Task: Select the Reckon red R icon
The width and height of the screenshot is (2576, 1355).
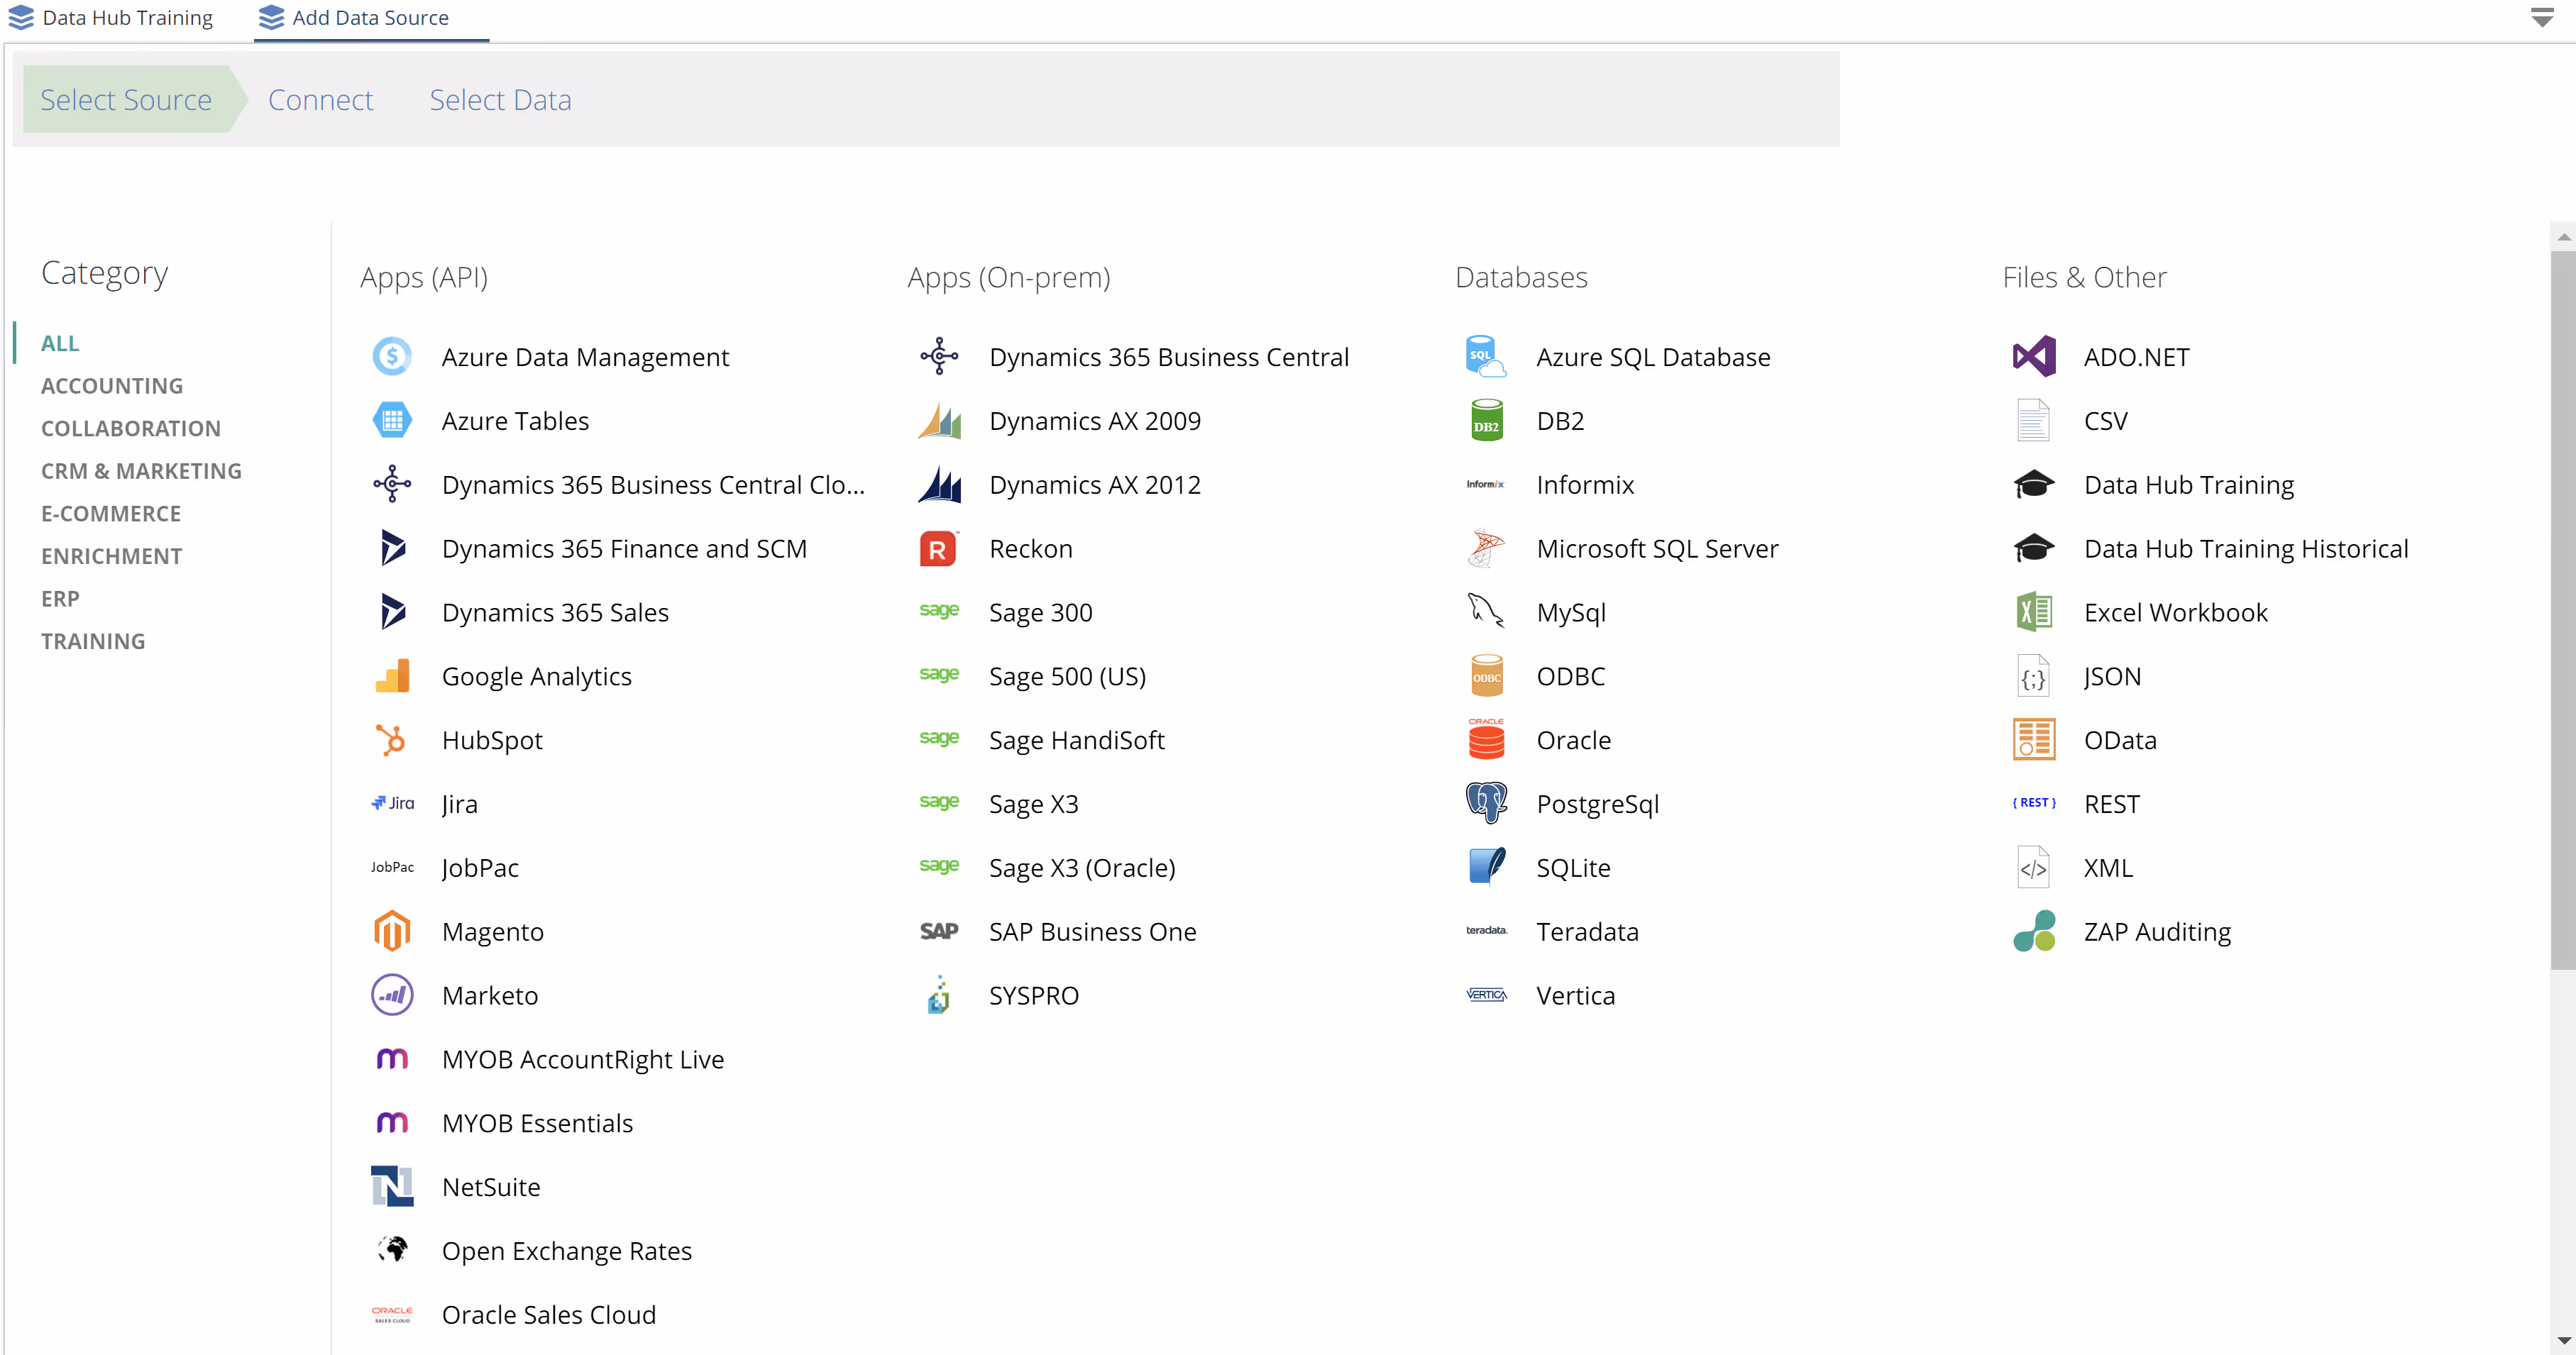Action: (938, 549)
